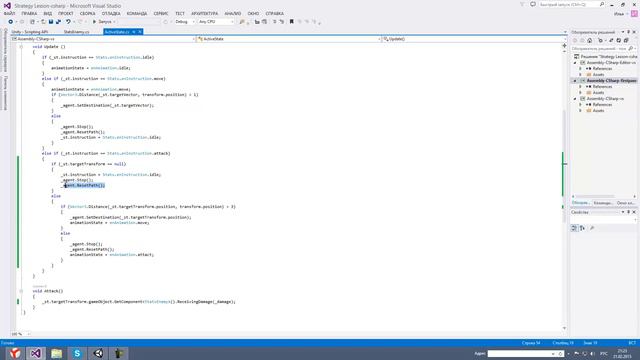
Task: Pin toggle for Solution Explorer panel
Action: click(x=629, y=32)
